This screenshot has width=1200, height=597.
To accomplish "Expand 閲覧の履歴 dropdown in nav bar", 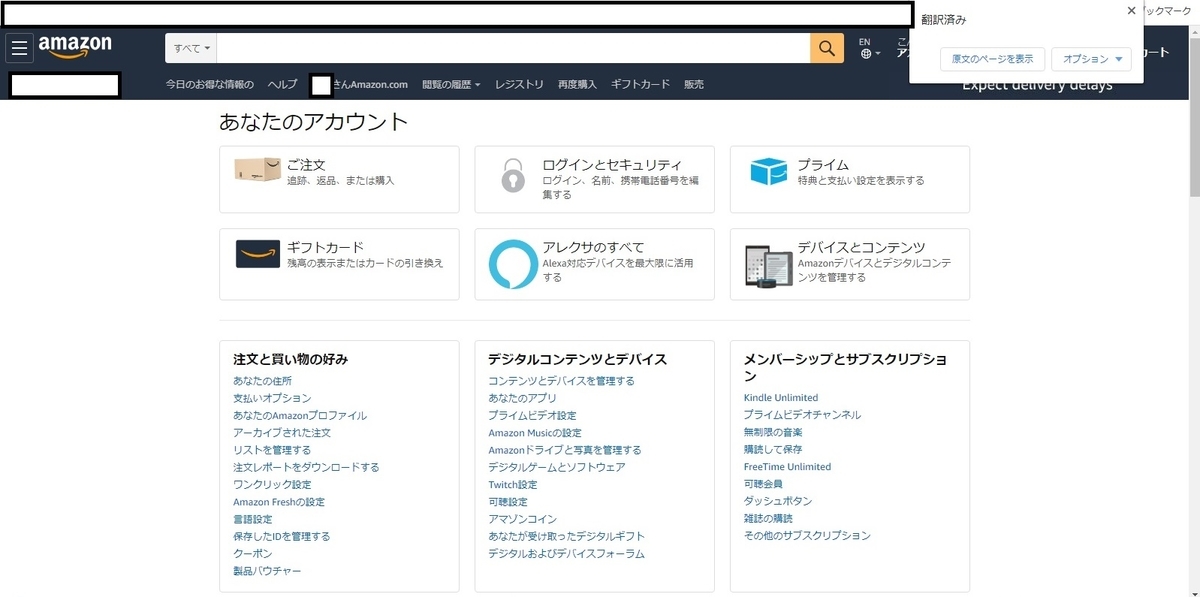I will pos(451,85).
